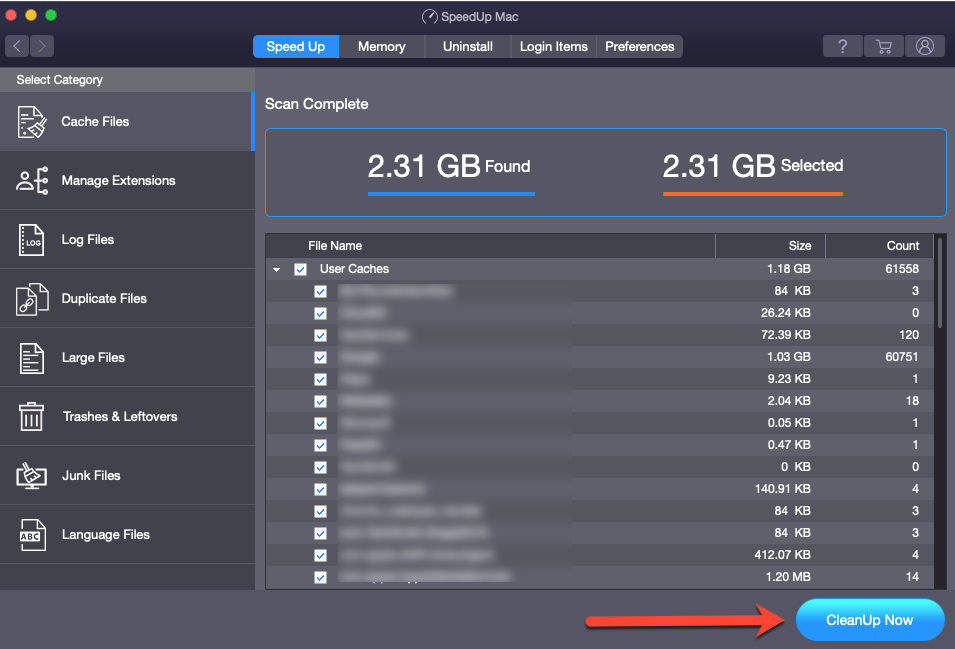Viewport: 955px width, 649px height.
Task: Open the shopping cart purchase icon
Action: (884, 46)
